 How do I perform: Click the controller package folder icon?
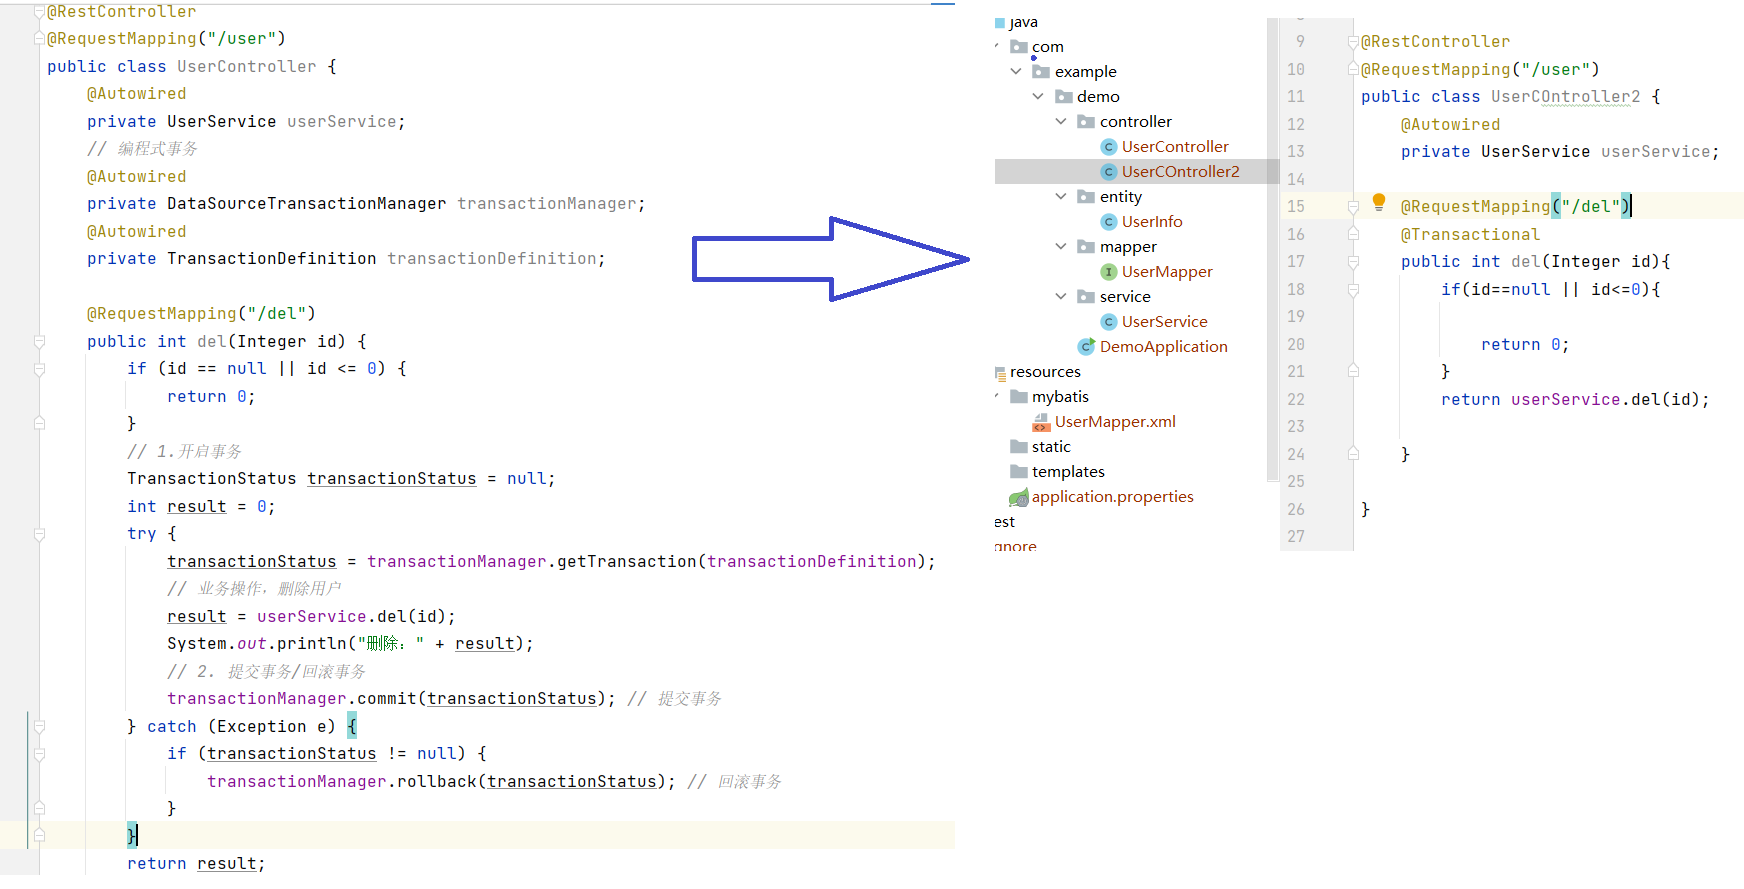coord(1086,122)
